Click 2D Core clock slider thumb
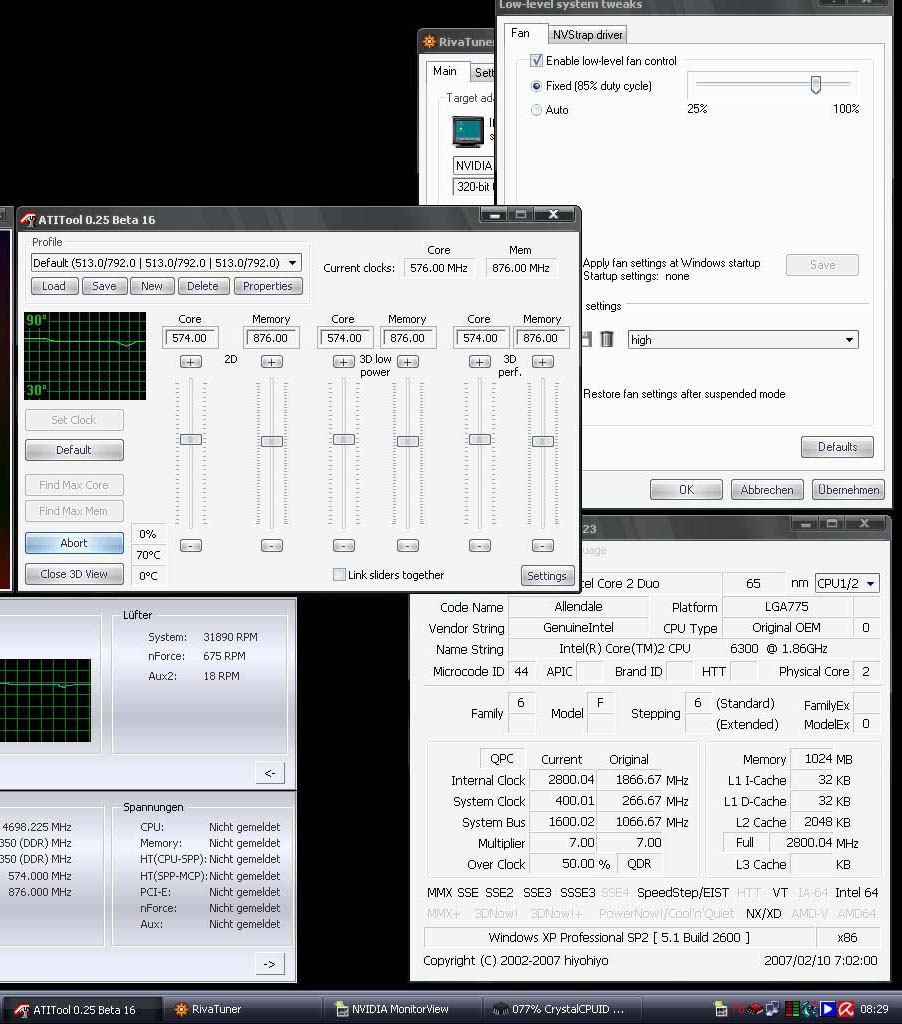This screenshot has width=902, height=1024. click(191, 440)
